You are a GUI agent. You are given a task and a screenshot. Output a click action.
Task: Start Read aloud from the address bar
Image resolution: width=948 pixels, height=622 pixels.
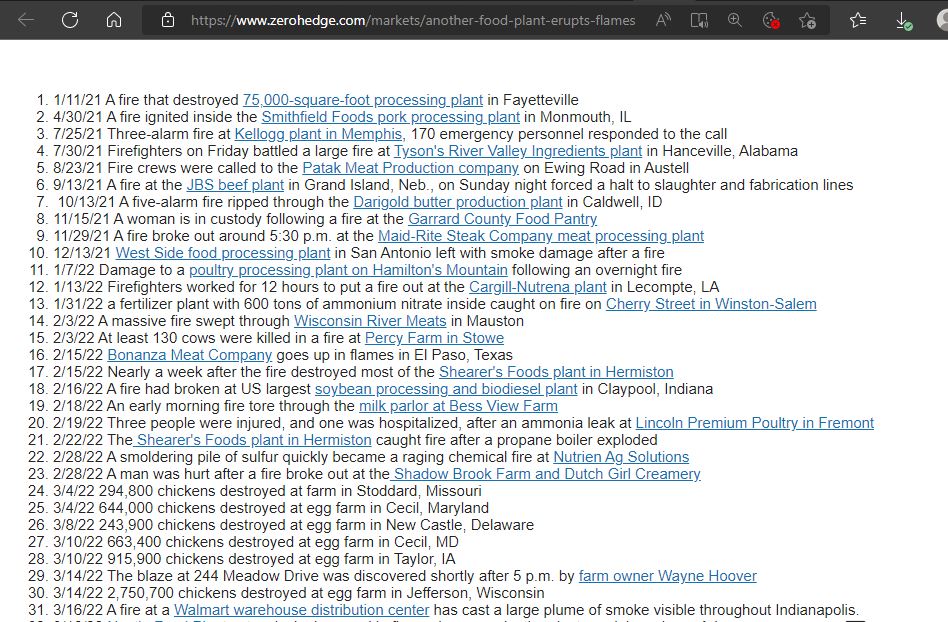pos(663,20)
